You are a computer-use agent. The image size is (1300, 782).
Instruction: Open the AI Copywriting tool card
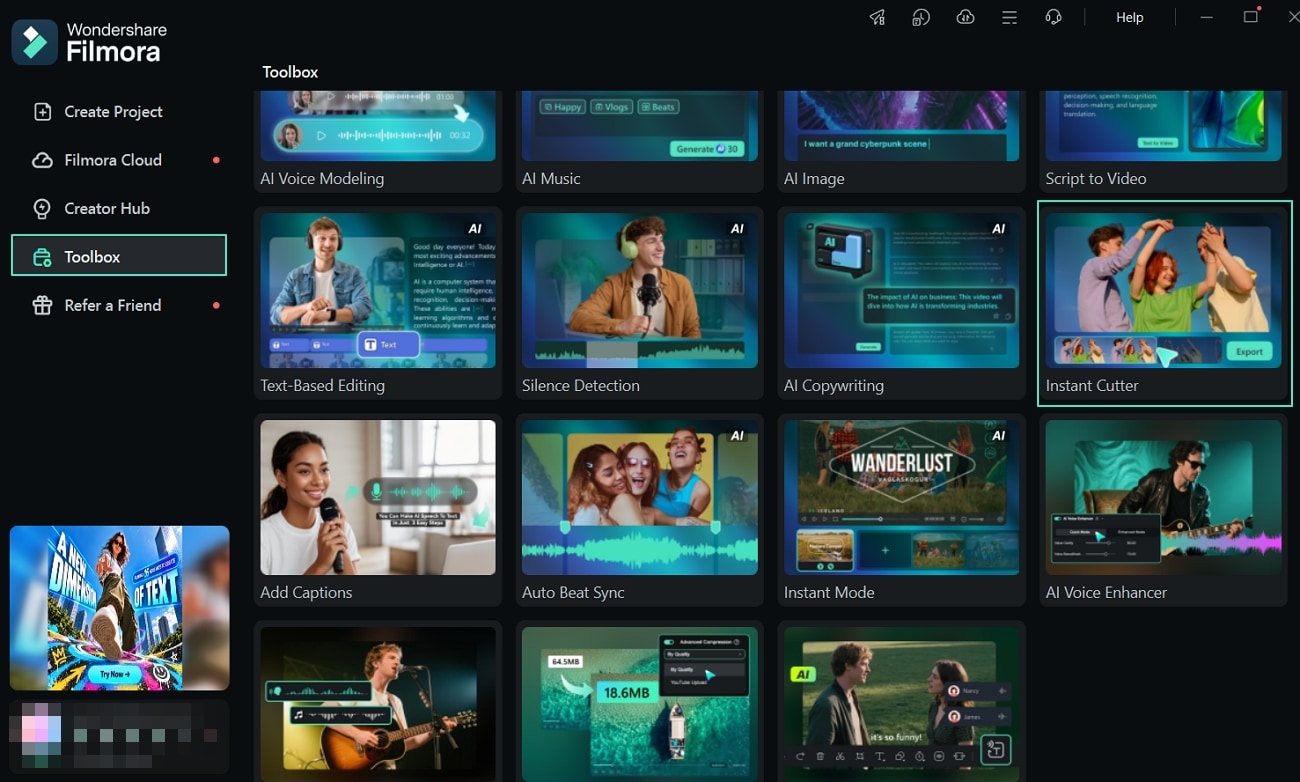902,303
